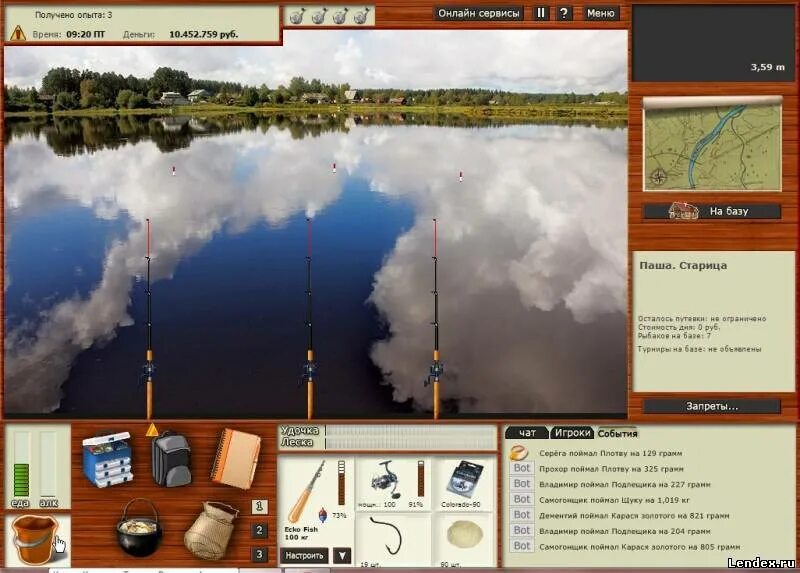Open the blue tackle box

click(x=108, y=459)
